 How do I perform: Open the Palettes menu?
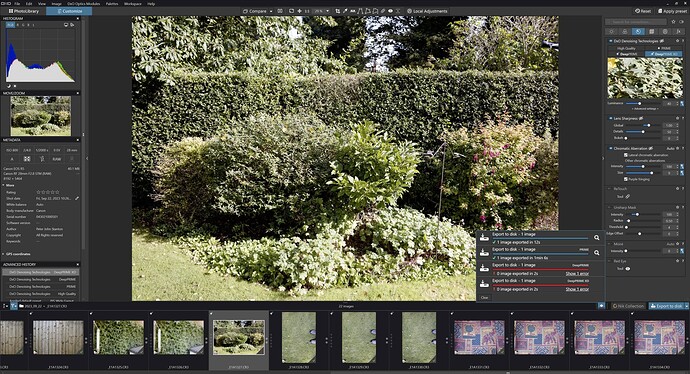[x=112, y=4]
